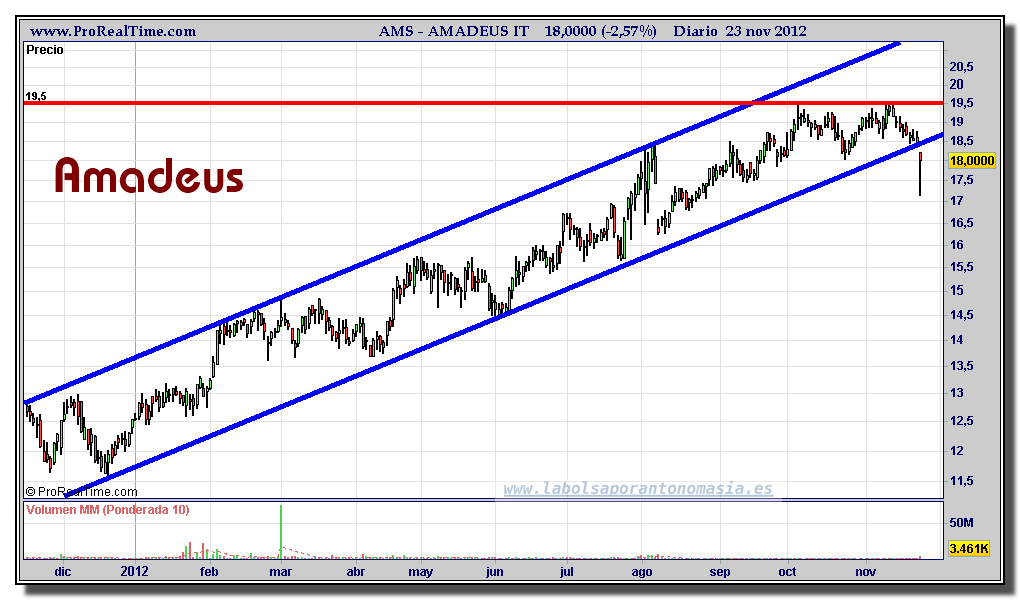Click the 13 price axis label
Viewport: 1020px width, 600px height.
point(956,393)
